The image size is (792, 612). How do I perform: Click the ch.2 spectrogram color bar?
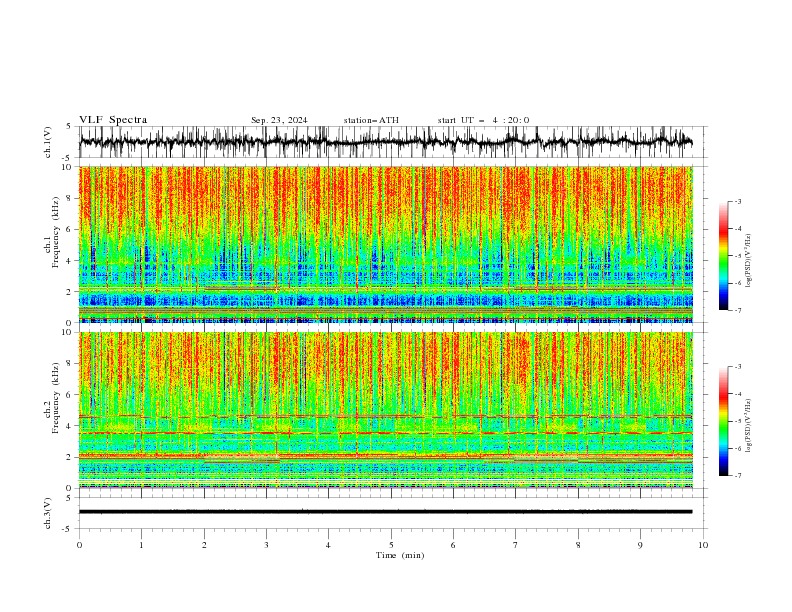[x=723, y=421]
